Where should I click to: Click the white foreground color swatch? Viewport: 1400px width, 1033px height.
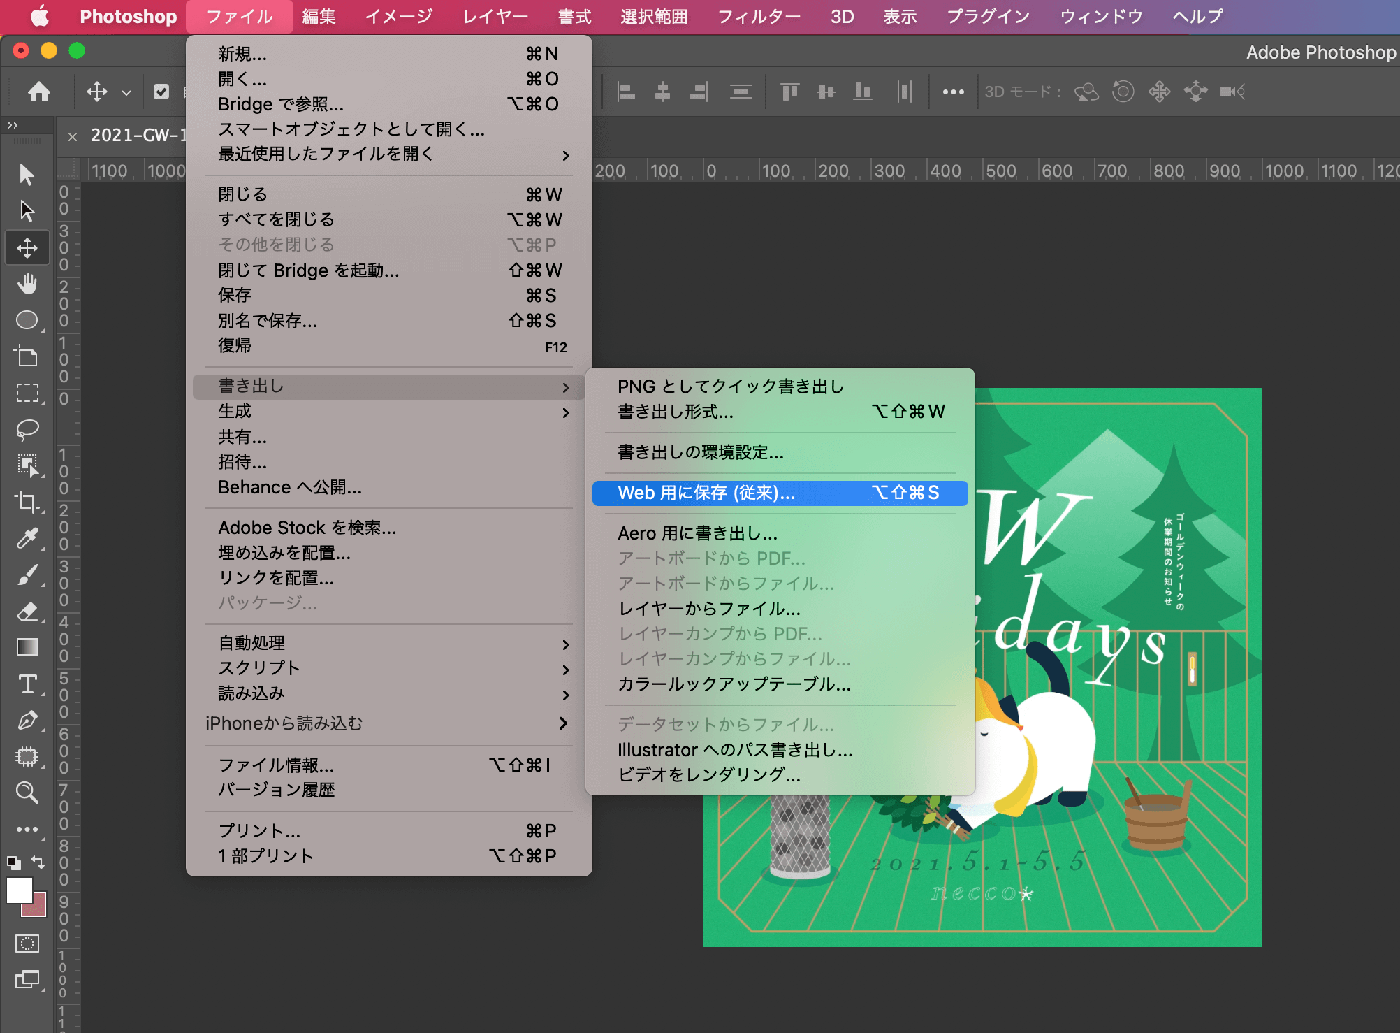(x=18, y=889)
